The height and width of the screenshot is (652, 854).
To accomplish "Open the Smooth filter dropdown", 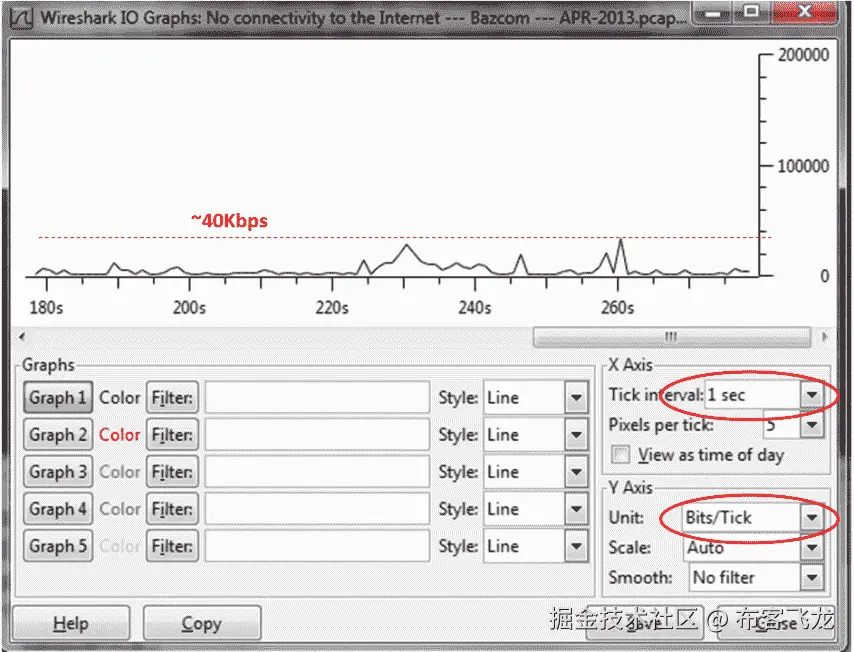I will pos(812,577).
